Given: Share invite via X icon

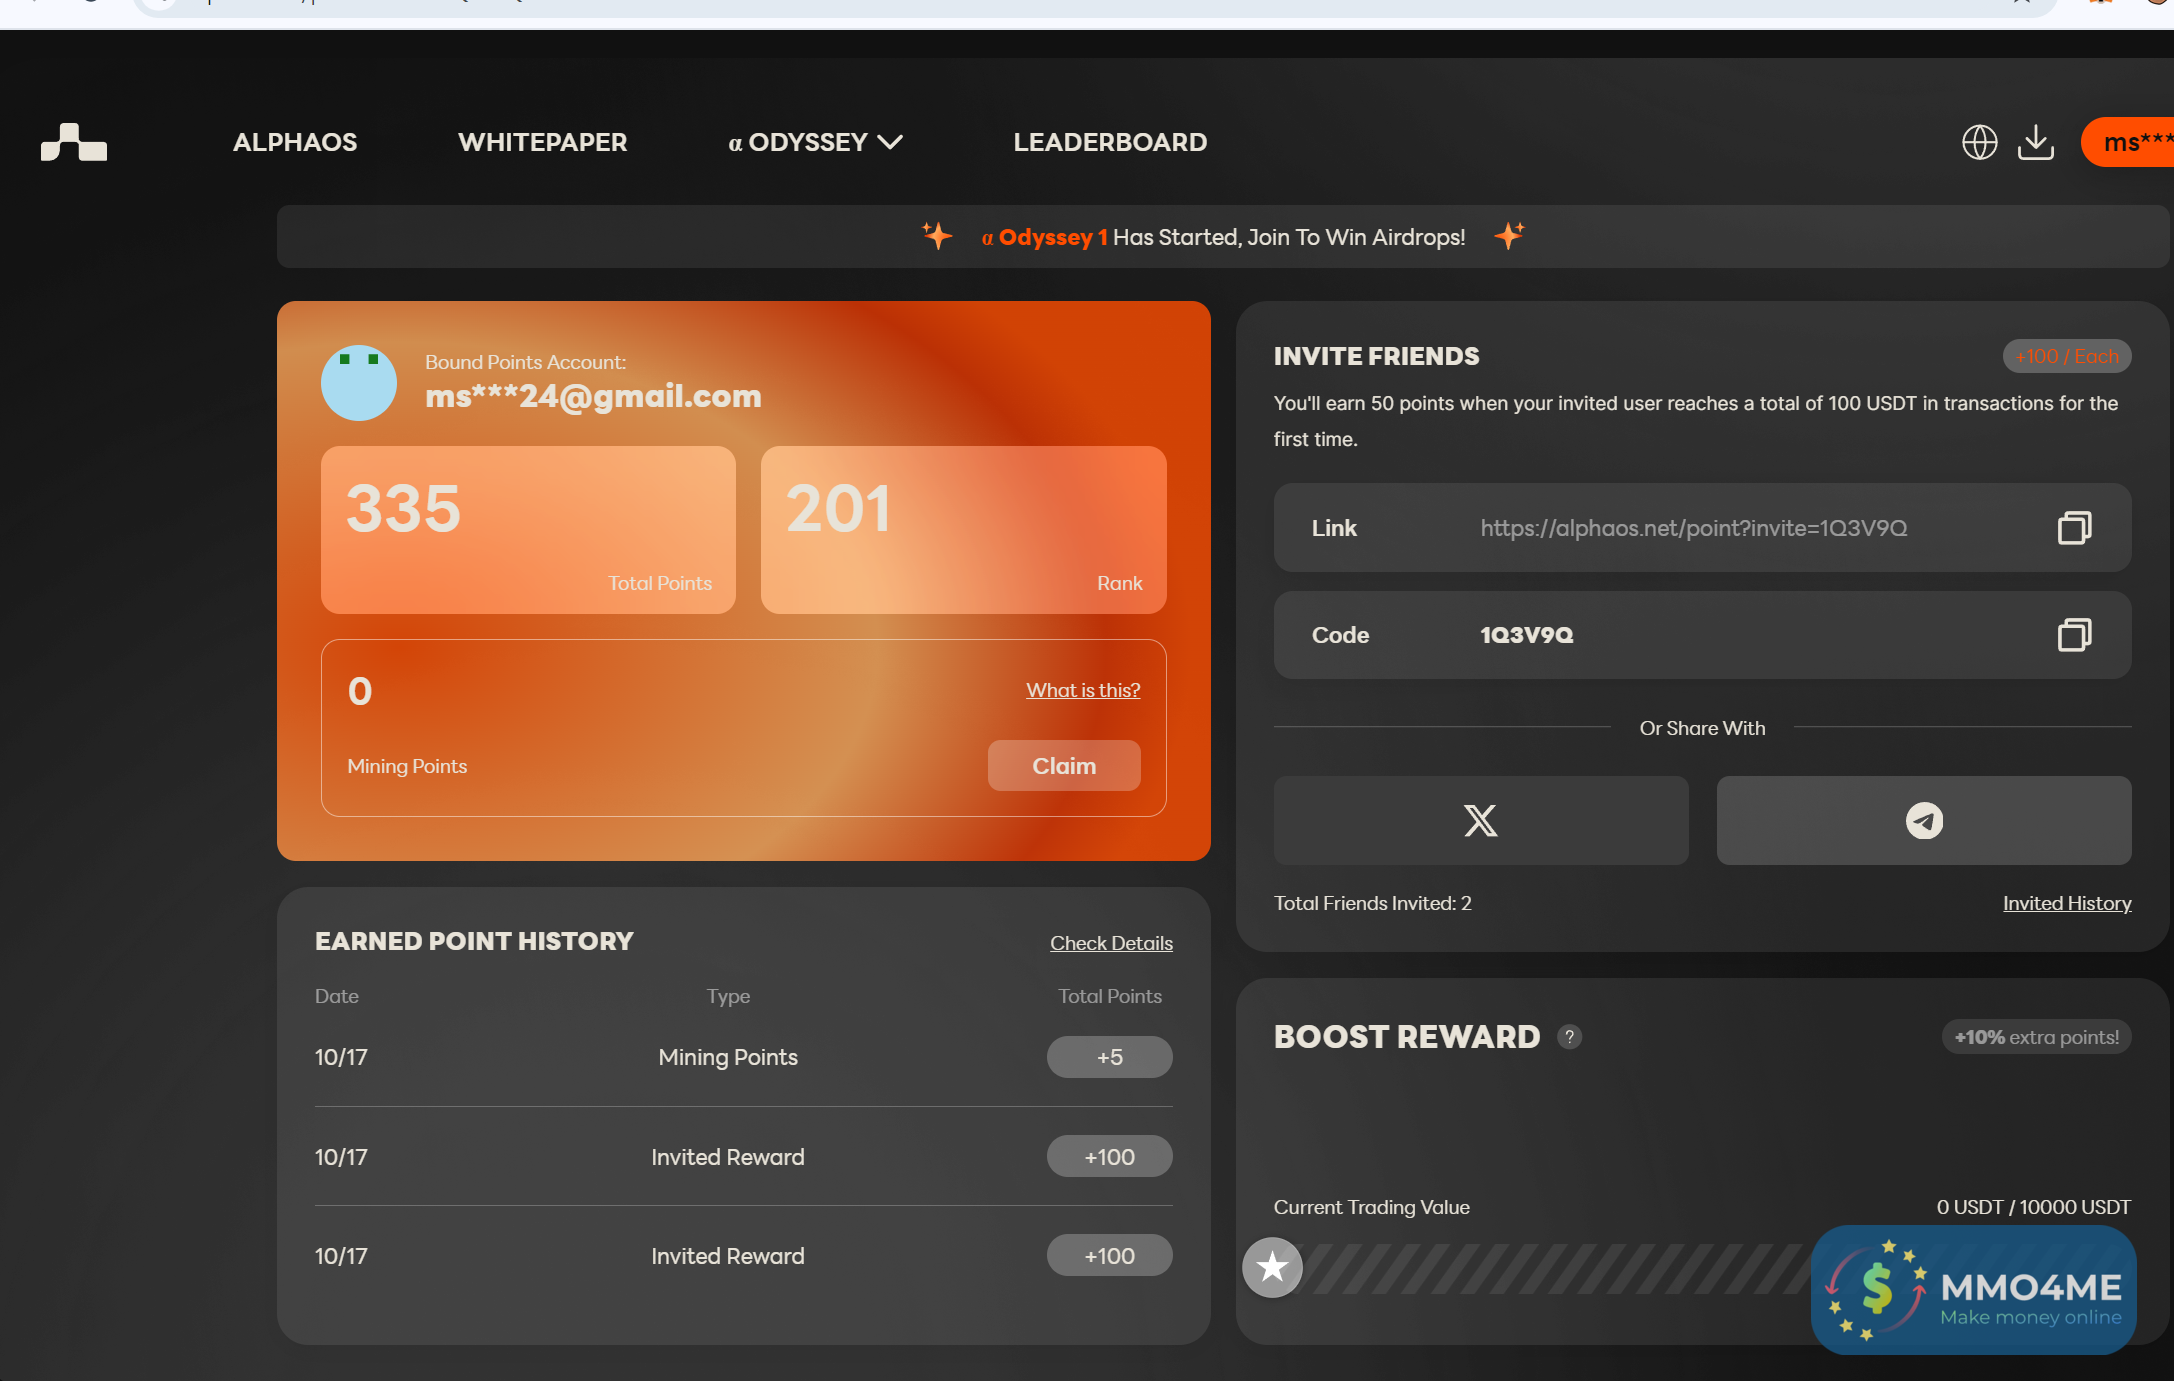Looking at the screenshot, I should point(1480,821).
